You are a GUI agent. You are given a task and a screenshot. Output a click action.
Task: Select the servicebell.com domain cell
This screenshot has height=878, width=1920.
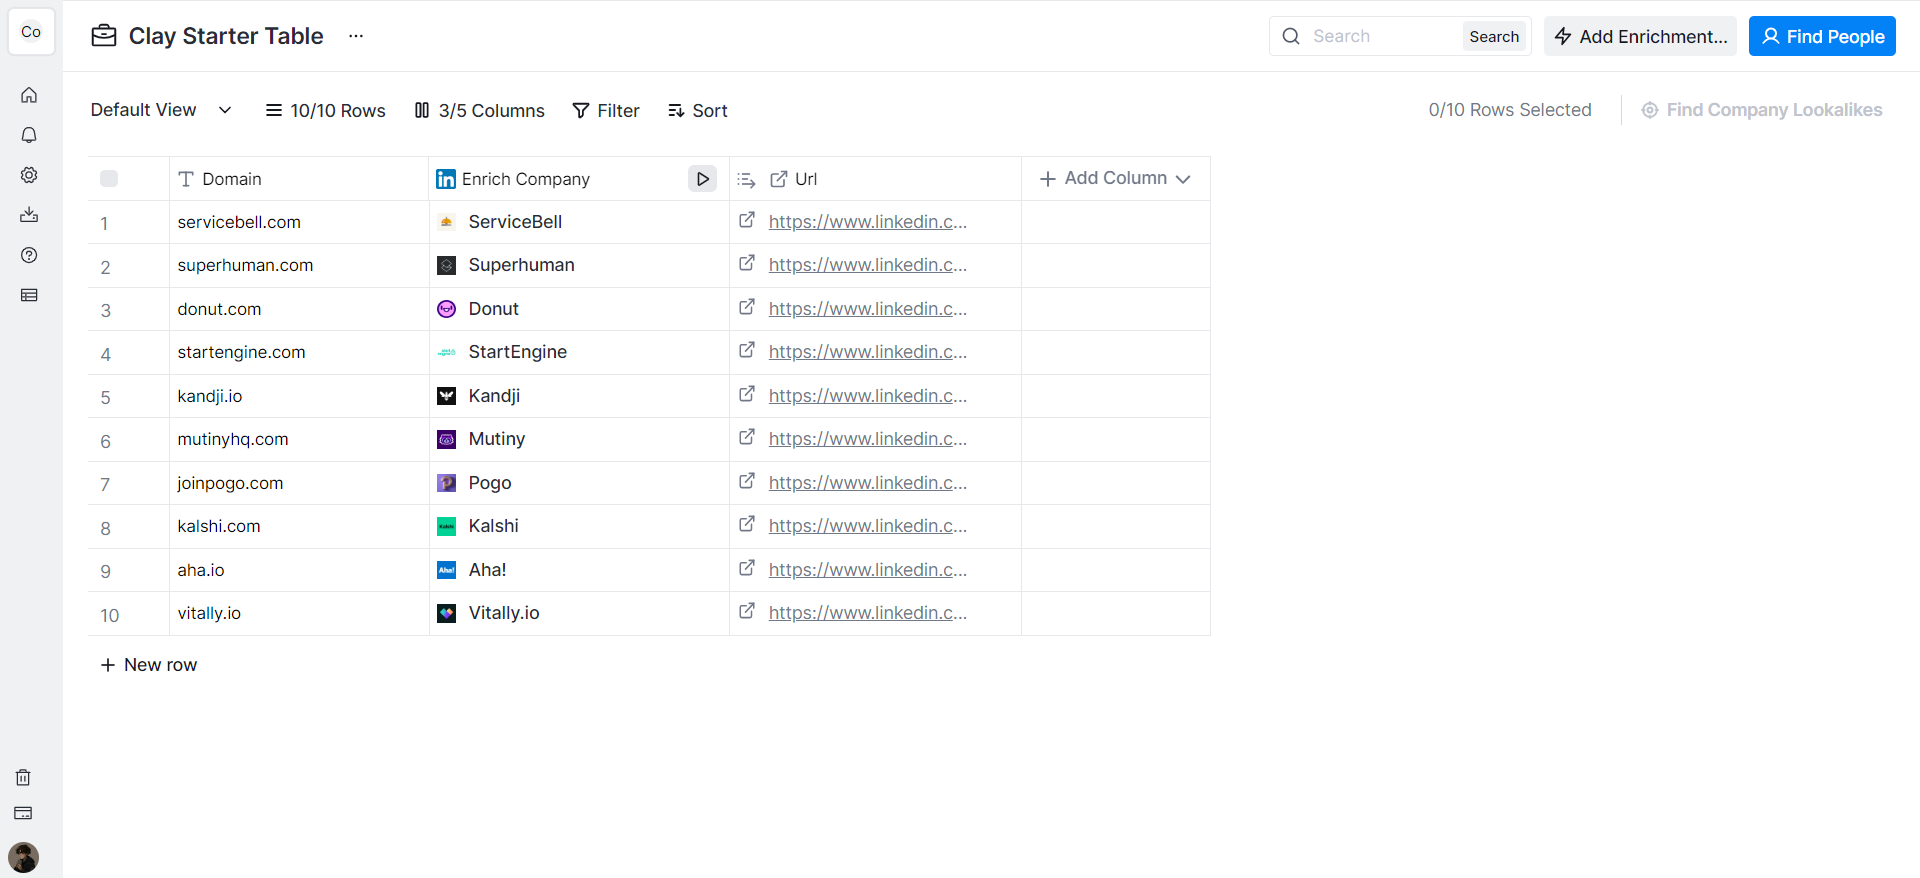pos(299,222)
